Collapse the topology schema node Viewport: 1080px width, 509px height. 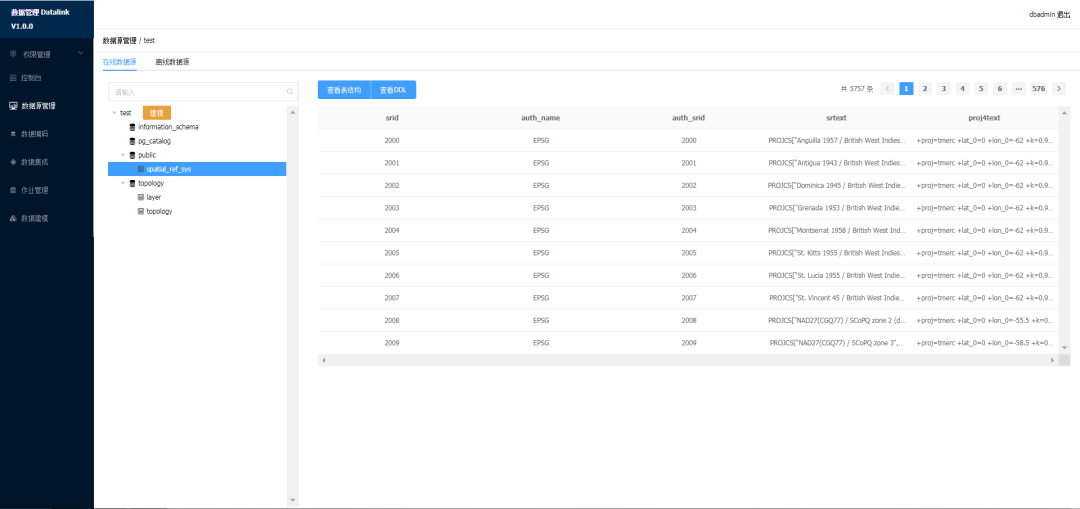pos(123,183)
